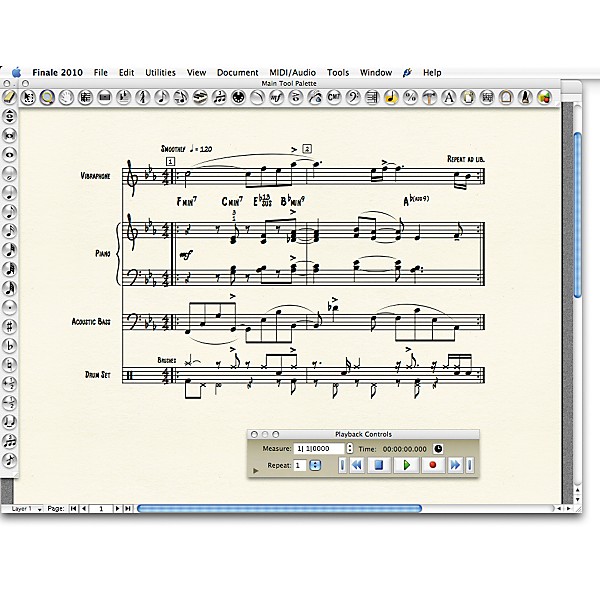Click the Measure field stepper arrows
This screenshot has width=600, height=600.
349,448
